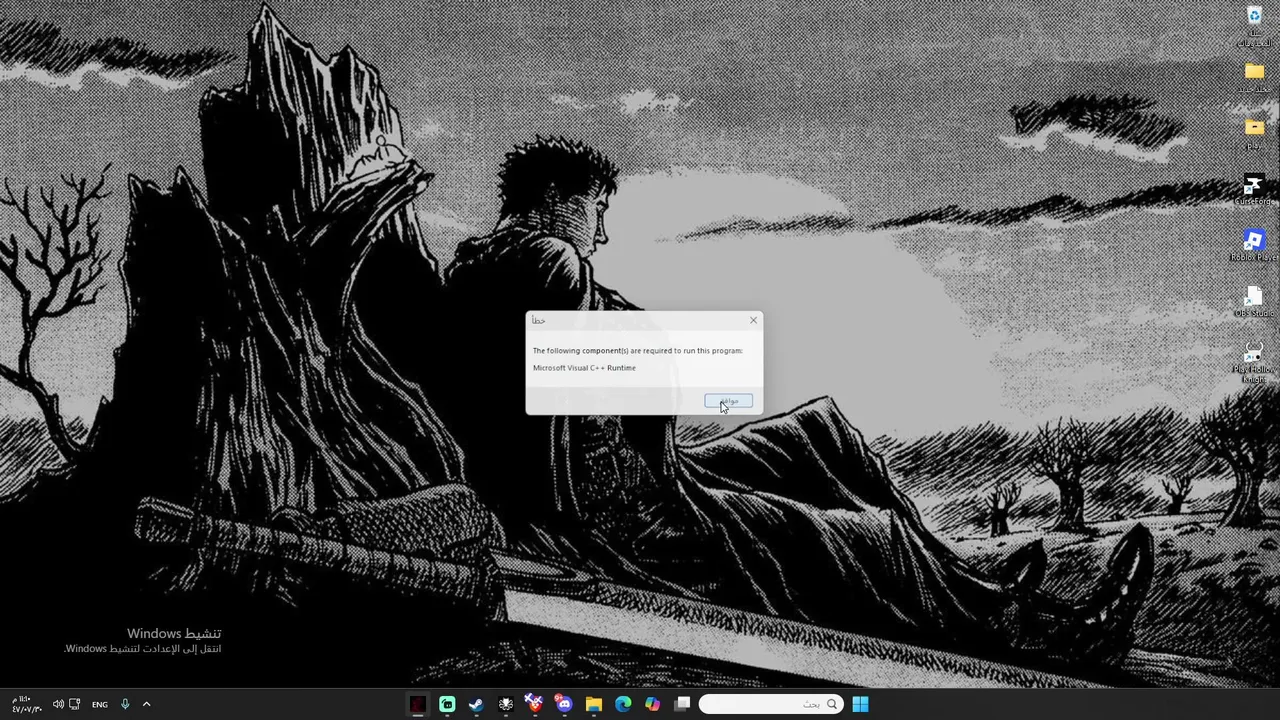Image resolution: width=1280 pixels, height=720 pixels.
Task: Open Task View in the taskbar
Action: [682, 704]
